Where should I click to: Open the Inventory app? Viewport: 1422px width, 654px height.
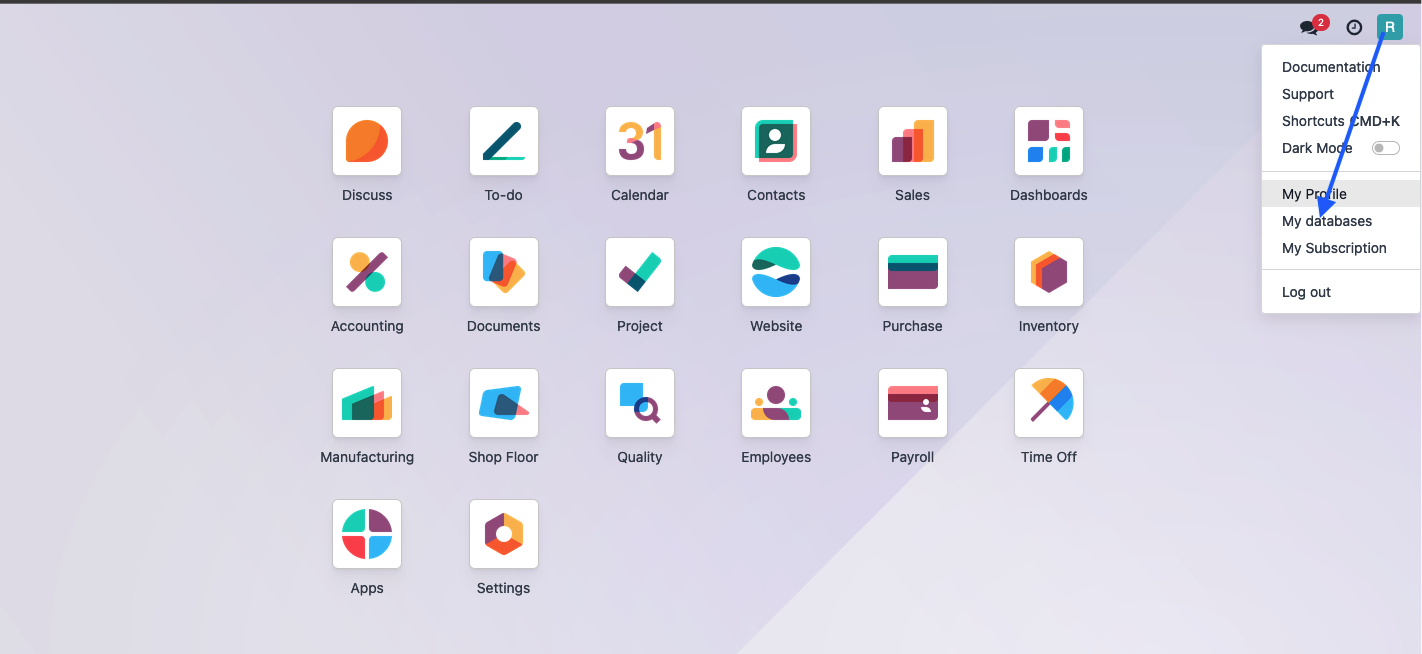[1049, 272]
